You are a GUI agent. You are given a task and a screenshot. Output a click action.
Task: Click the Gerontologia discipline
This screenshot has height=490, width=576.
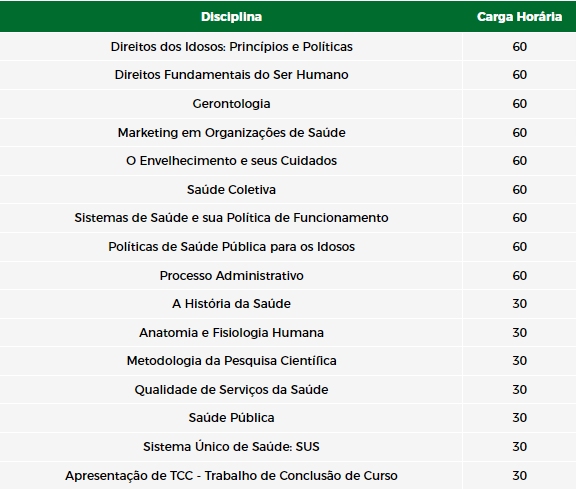click(x=231, y=104)
